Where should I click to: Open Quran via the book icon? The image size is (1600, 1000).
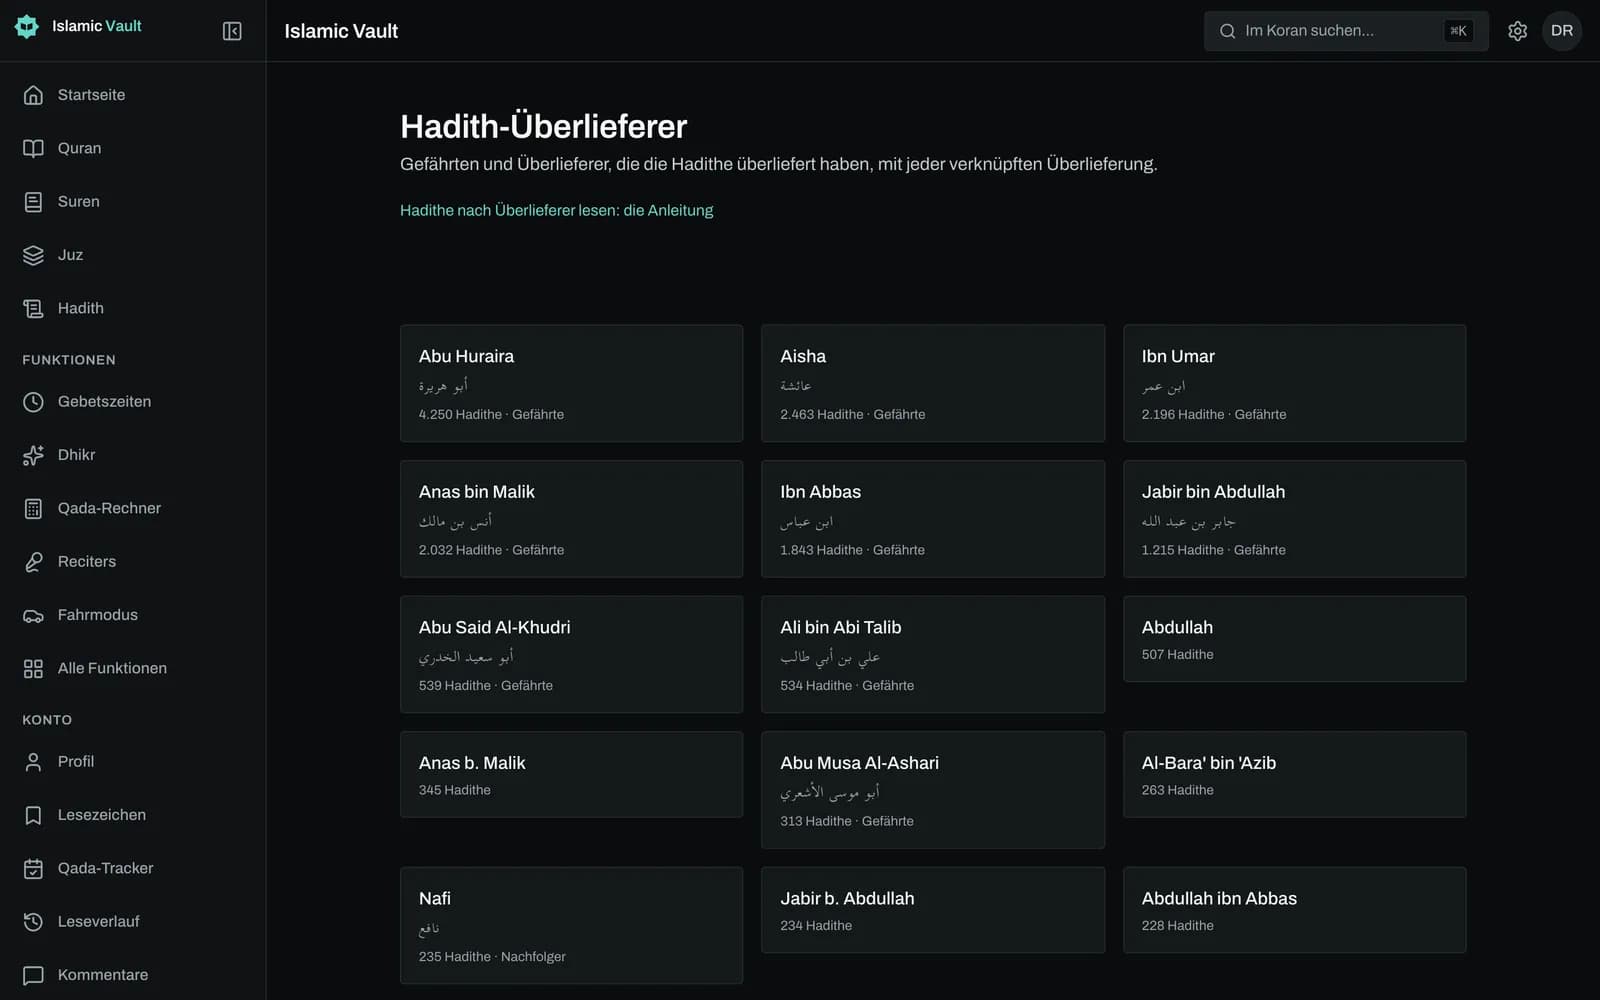pyautogui.click(x=33, y=148)
